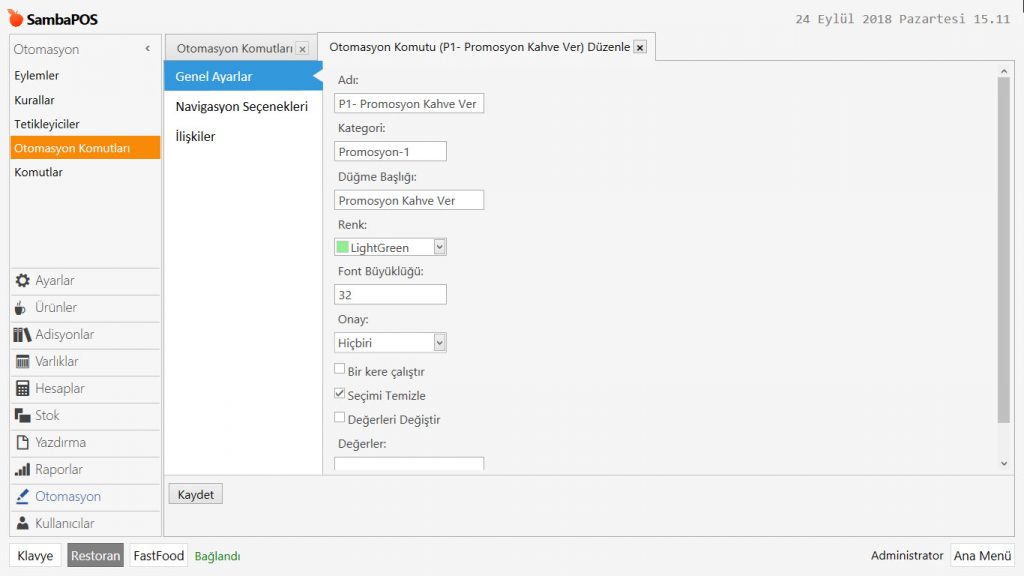1024x576 pixels.
Task: Click the coffee cup Ürünler icon
Action: [x=24, y=308]
